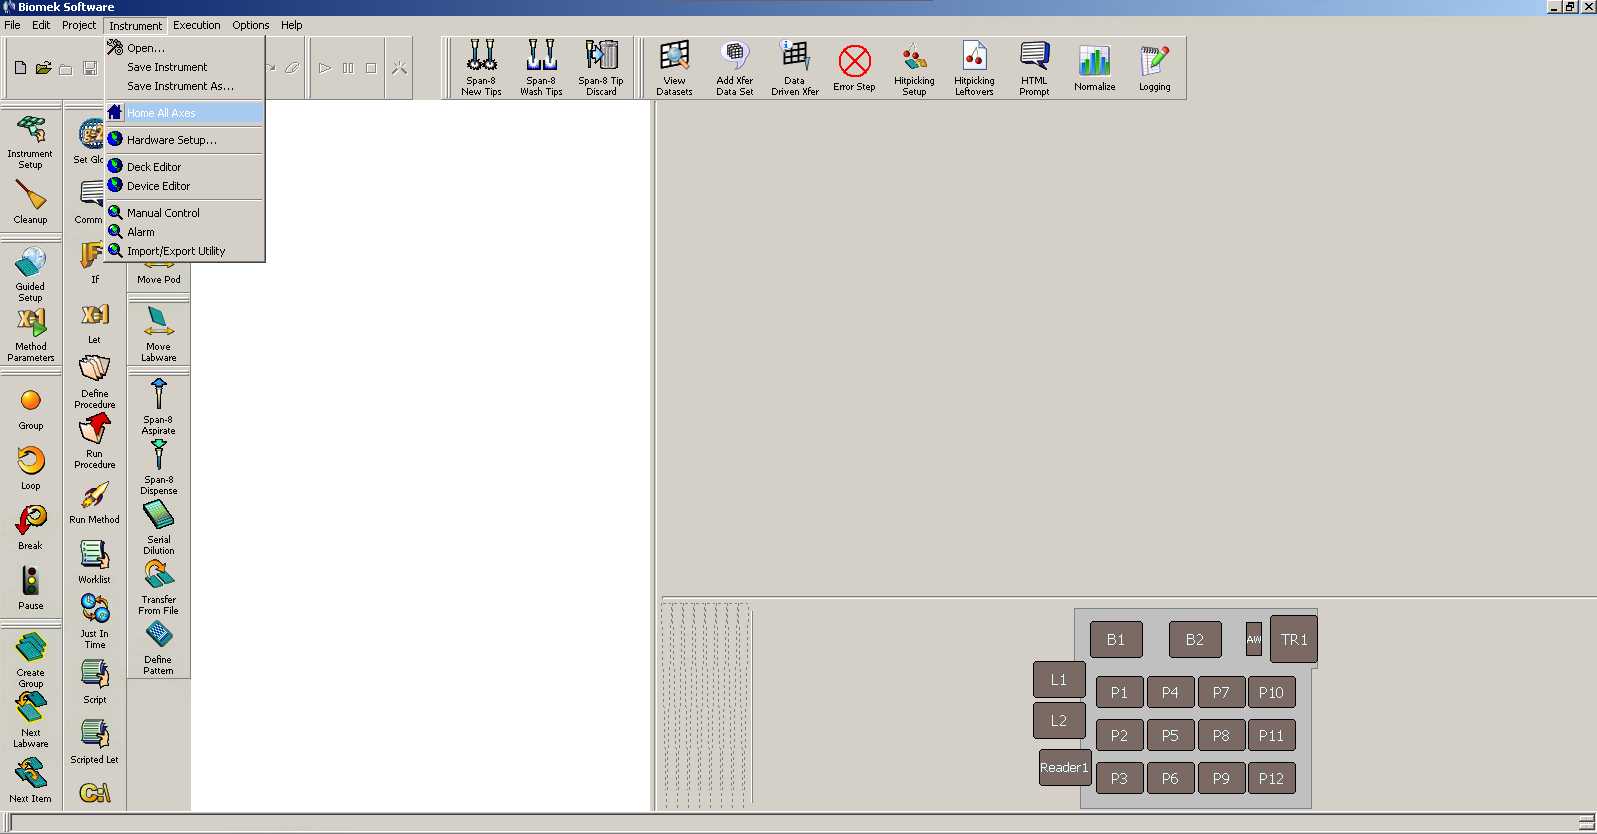The image size is (1597, 834).
Task: Click the Error Step icon
Action: [x=854, y=68]
